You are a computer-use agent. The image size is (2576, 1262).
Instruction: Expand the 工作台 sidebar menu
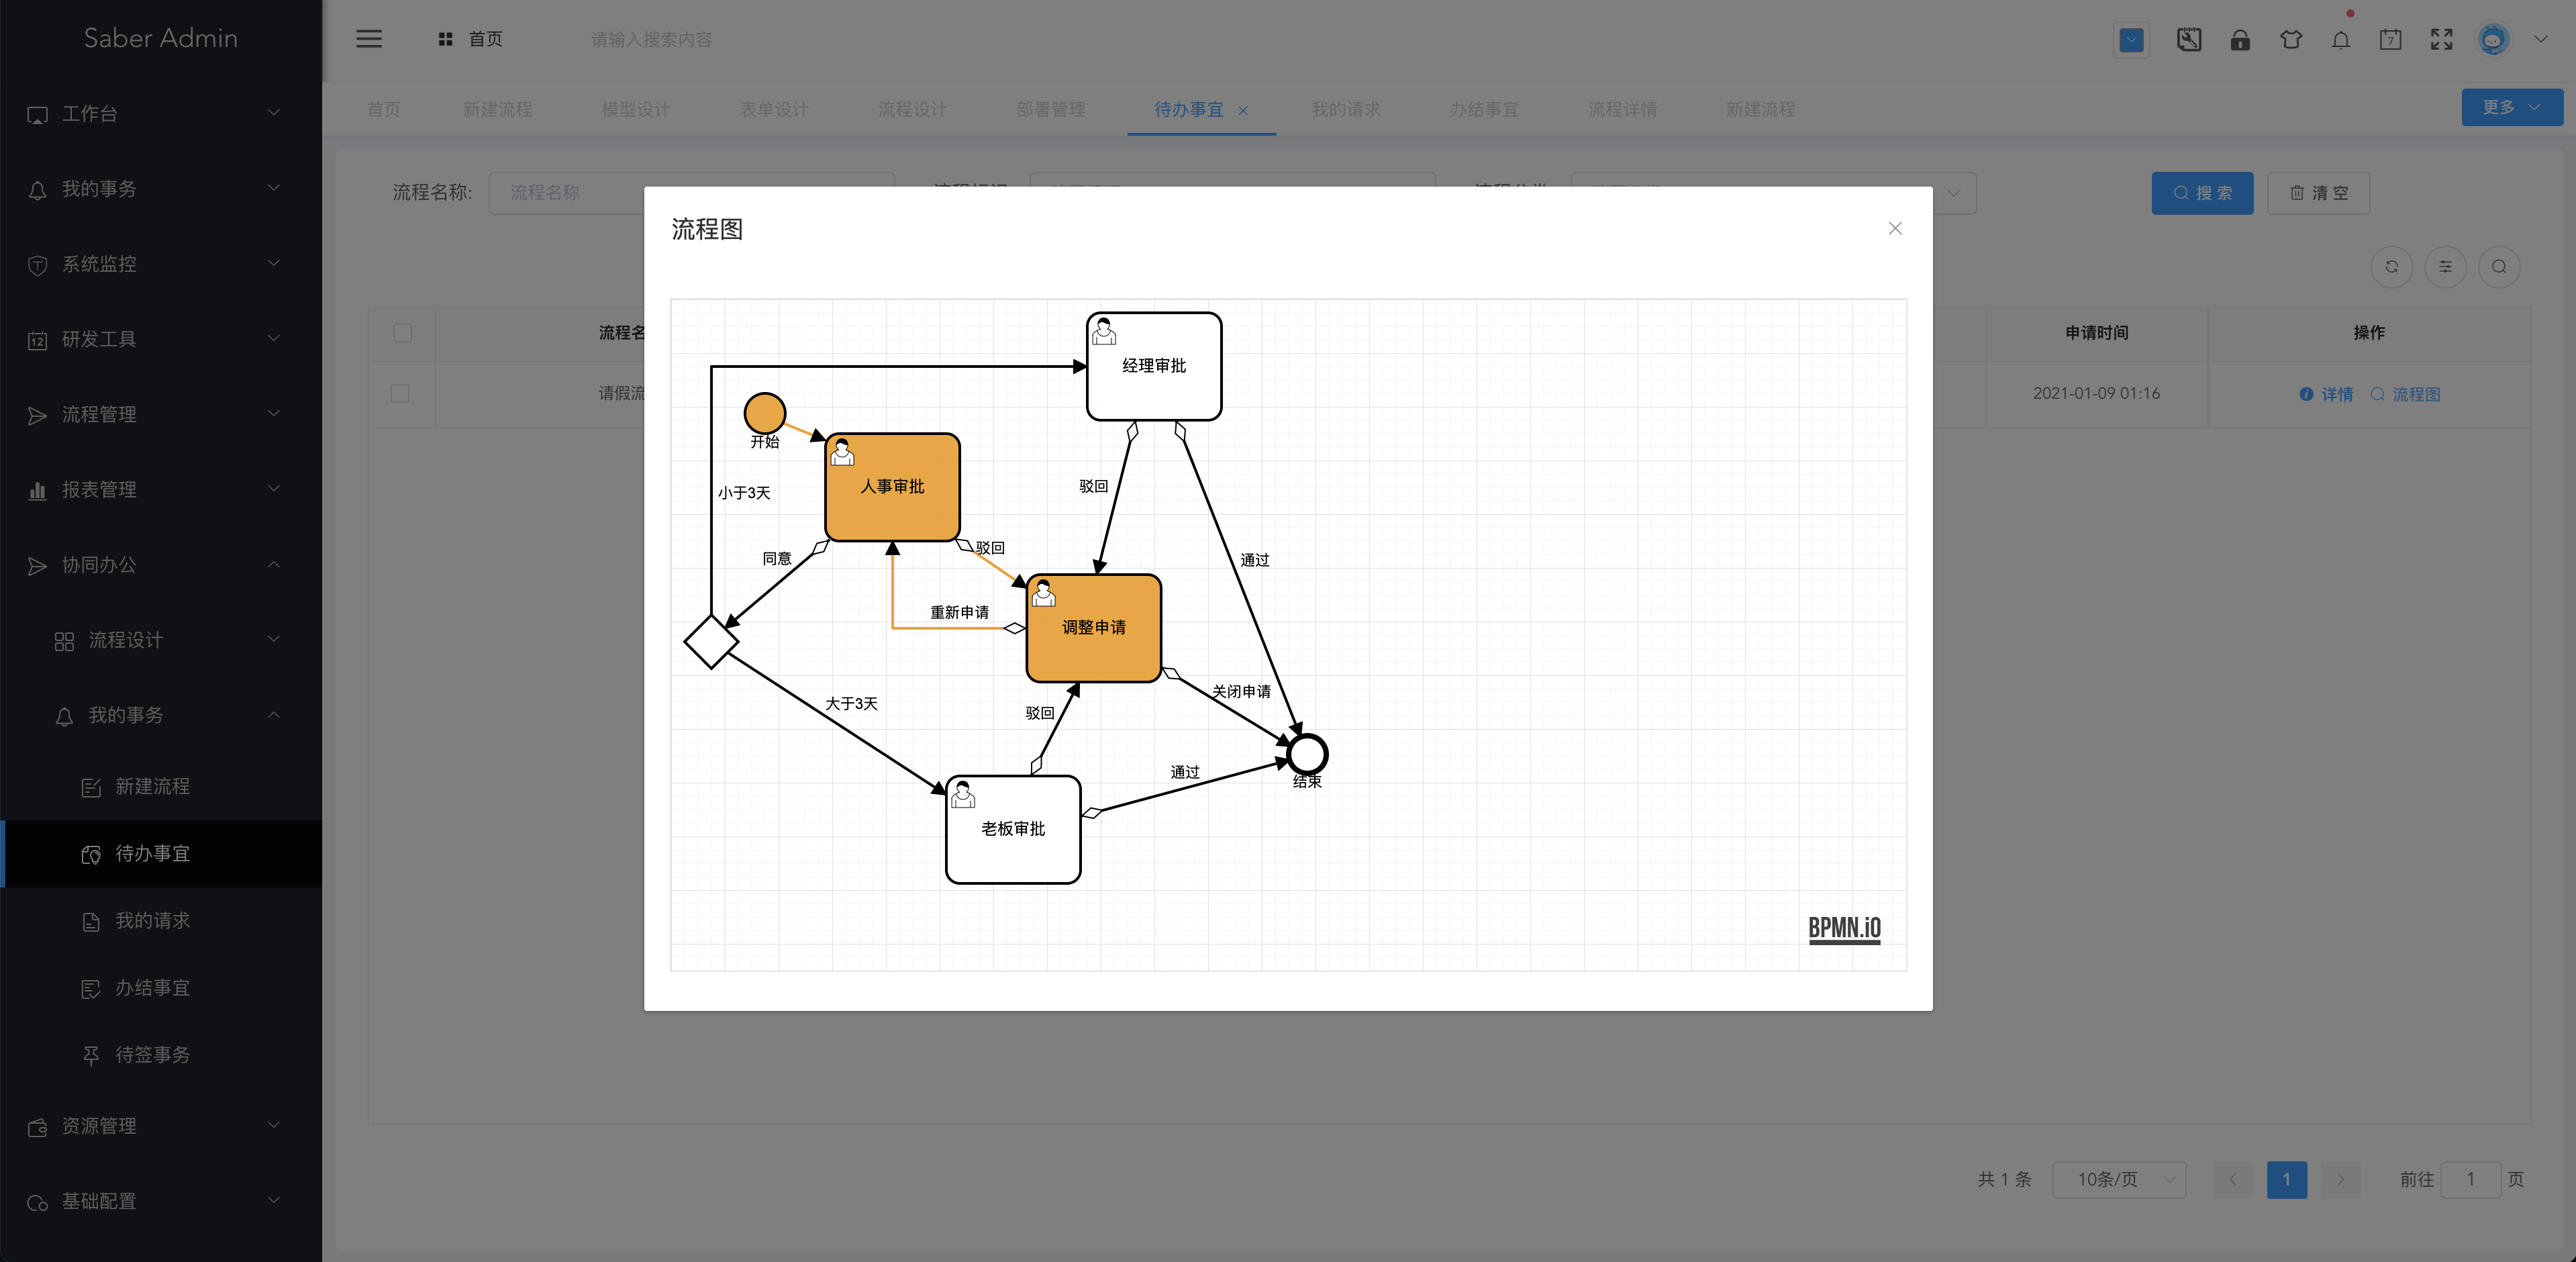(161, 113)
